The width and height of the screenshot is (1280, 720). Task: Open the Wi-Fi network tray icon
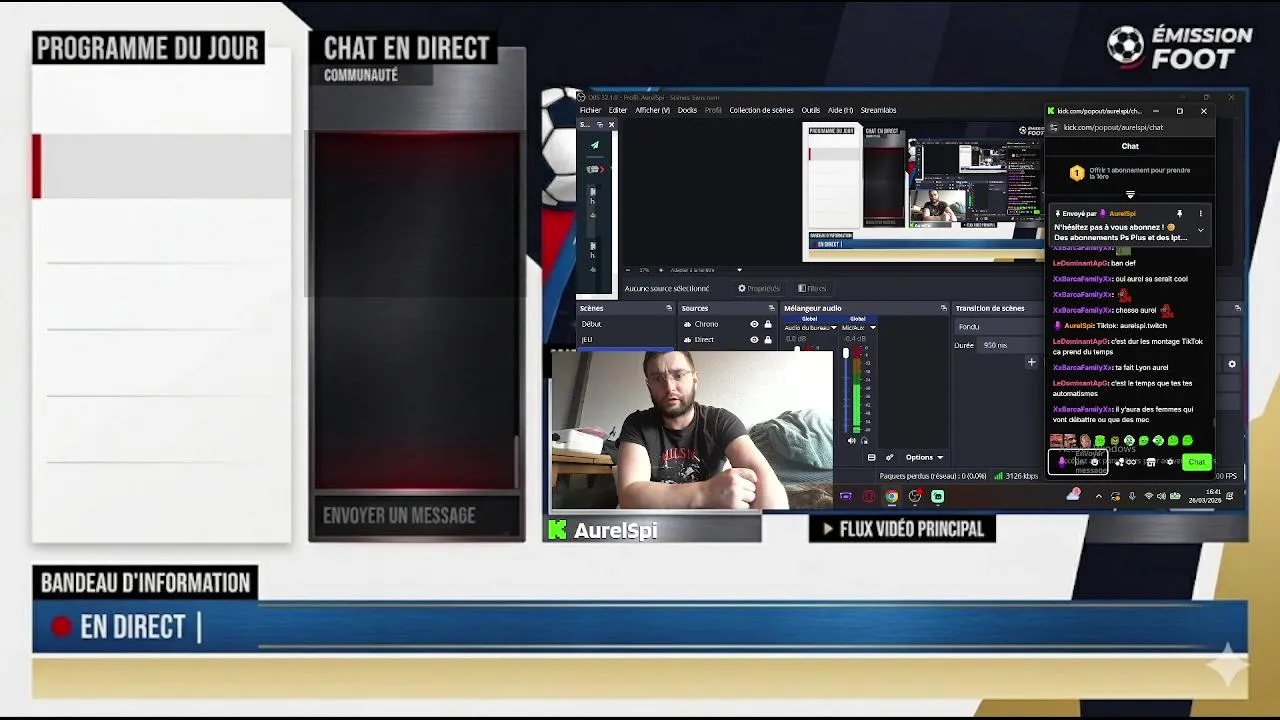click(x=1149, y=496)
